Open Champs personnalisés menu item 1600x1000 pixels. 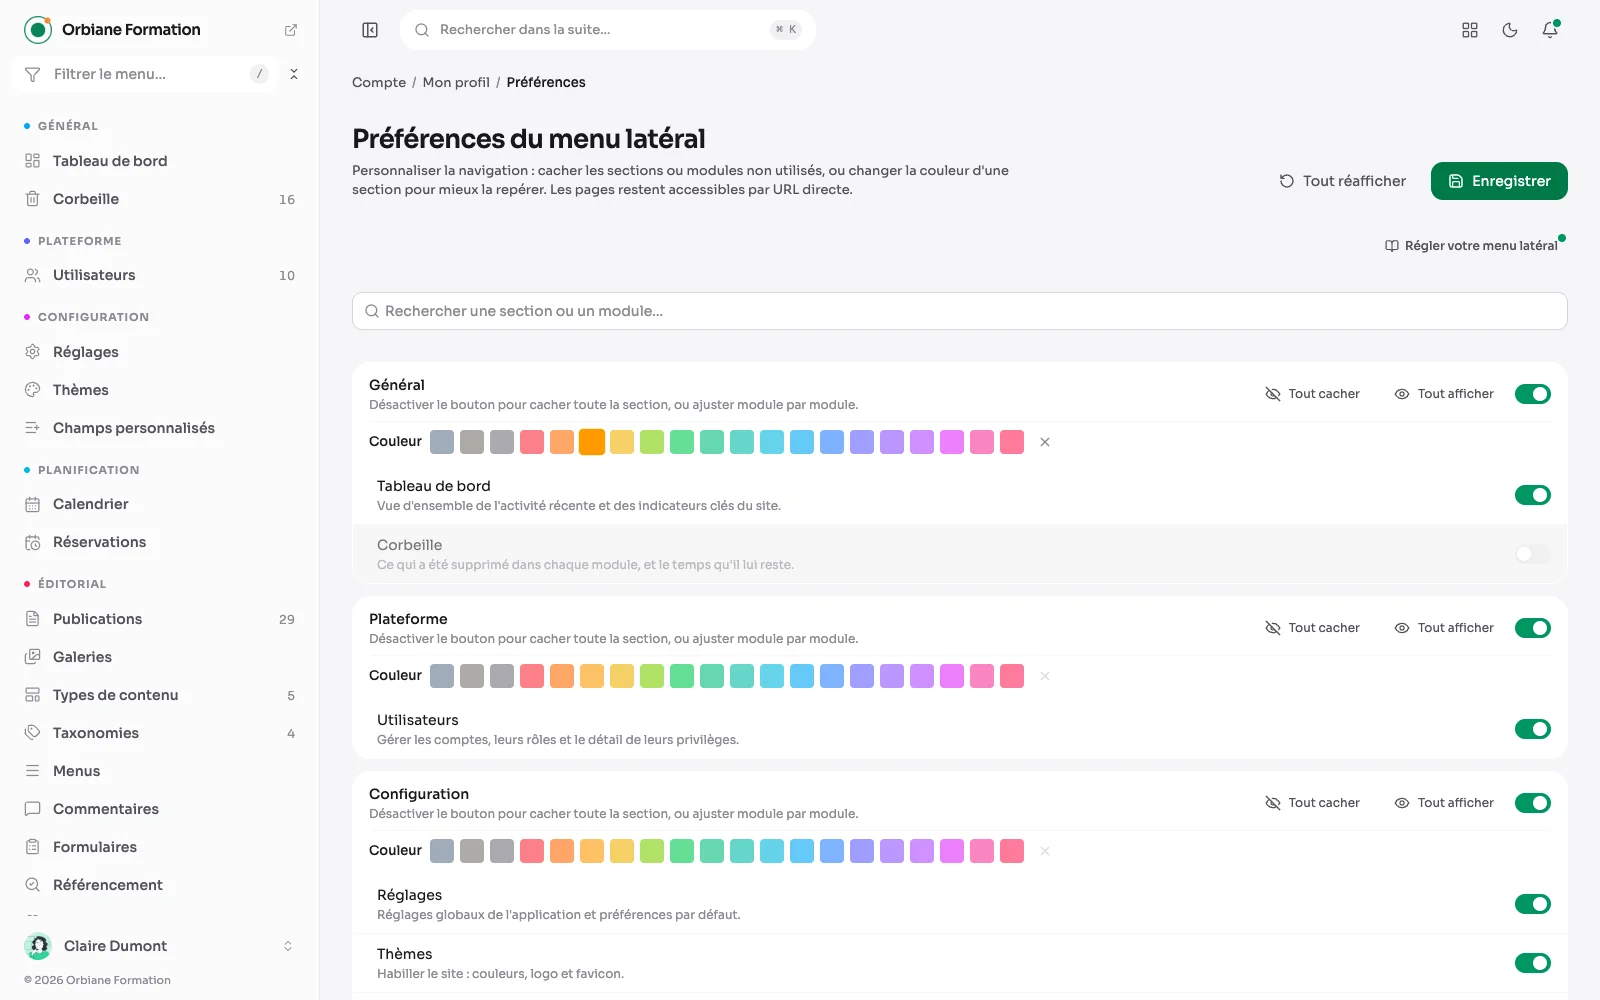tap(160, 428)
